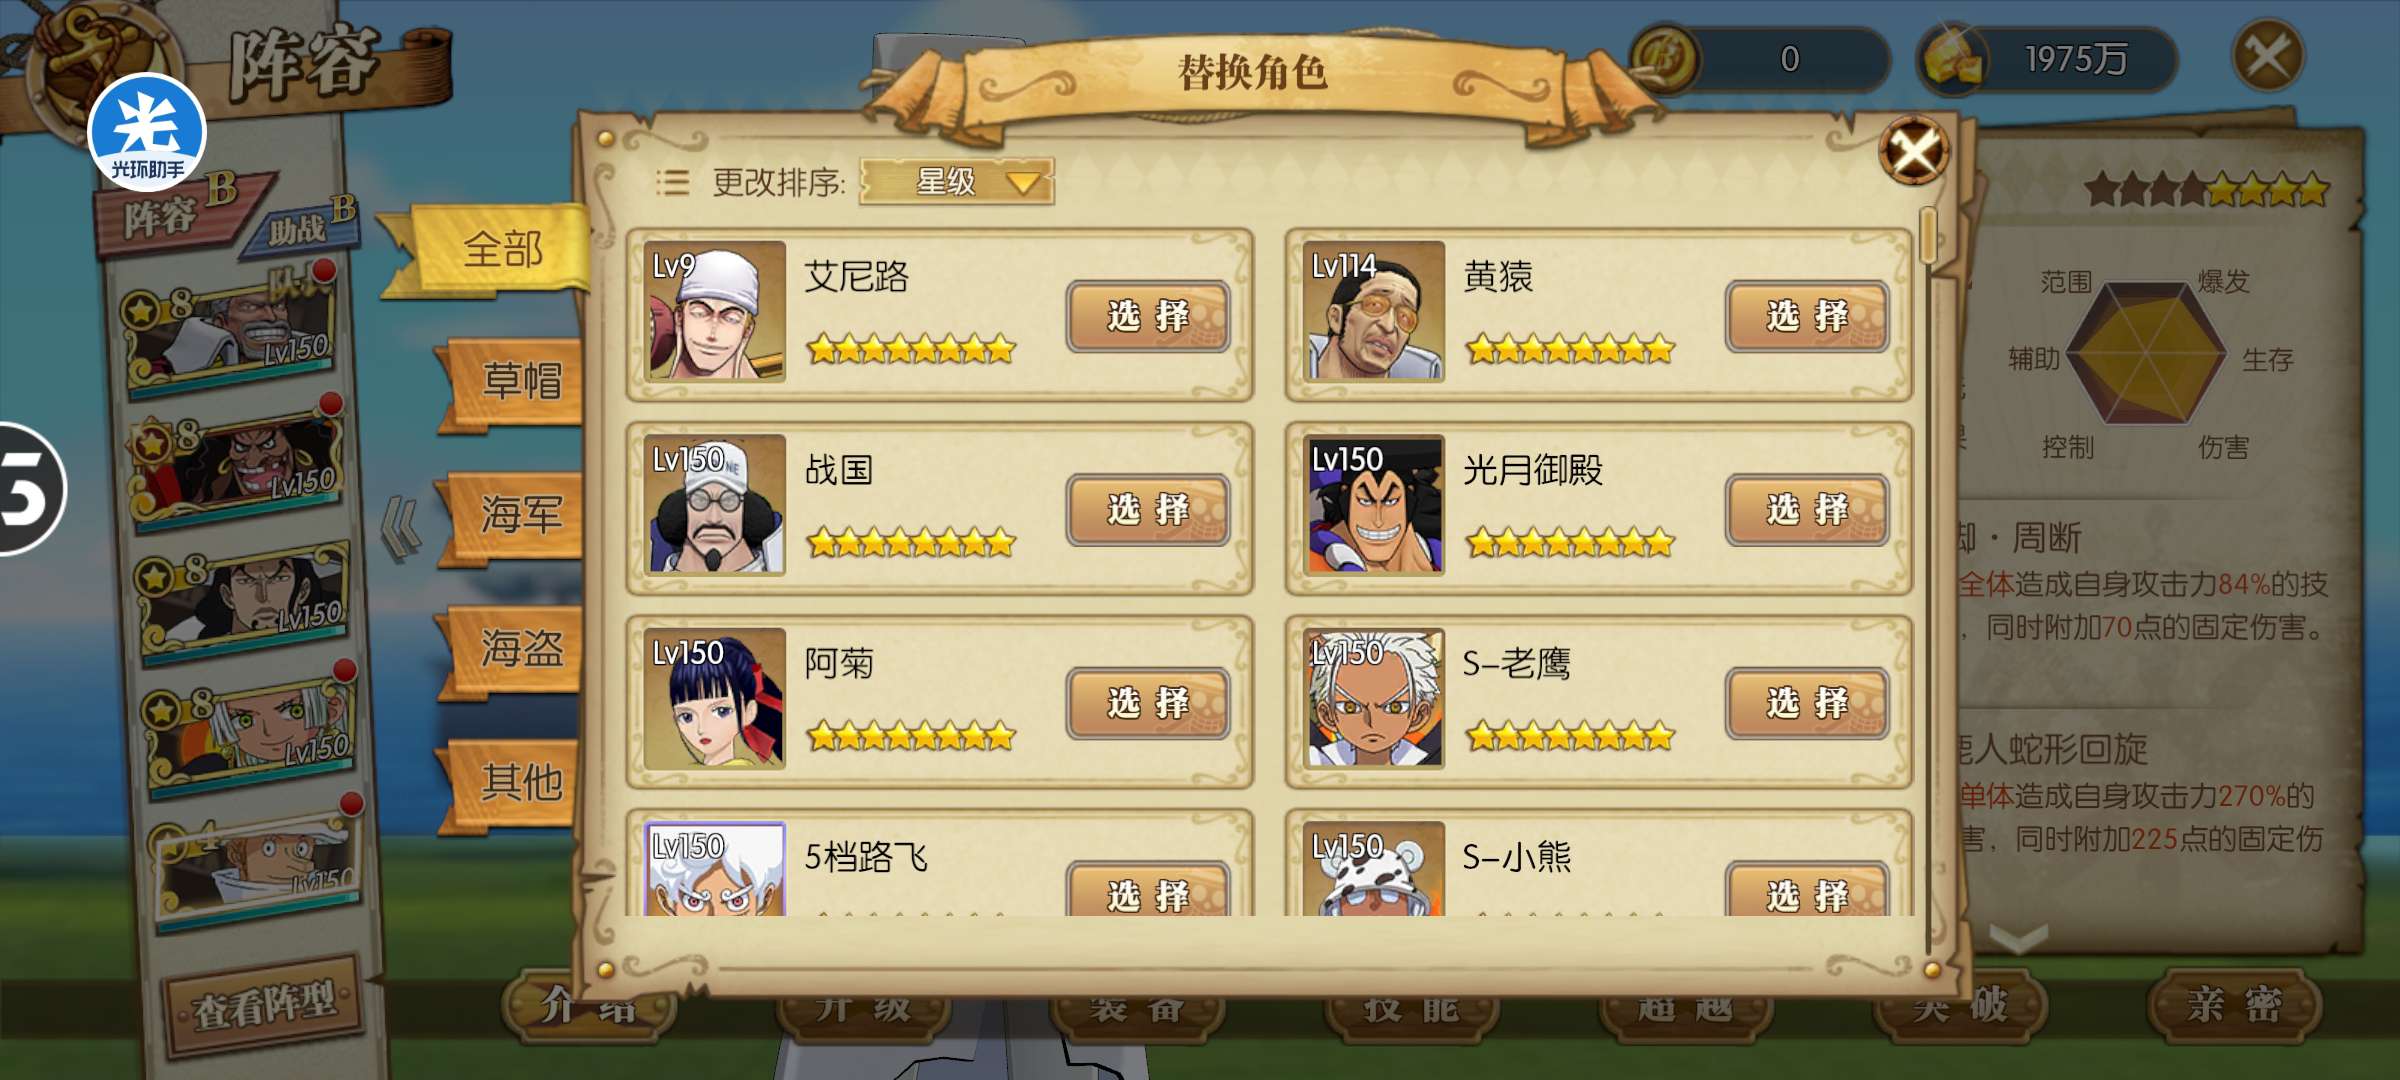Click the gold ingot currency icon
This screenshot has height=1080, width=2400.
click(x=1952, y=59)
